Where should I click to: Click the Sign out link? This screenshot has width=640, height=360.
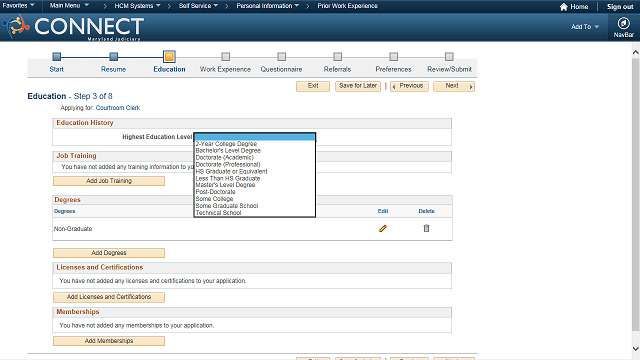[620, 7]
